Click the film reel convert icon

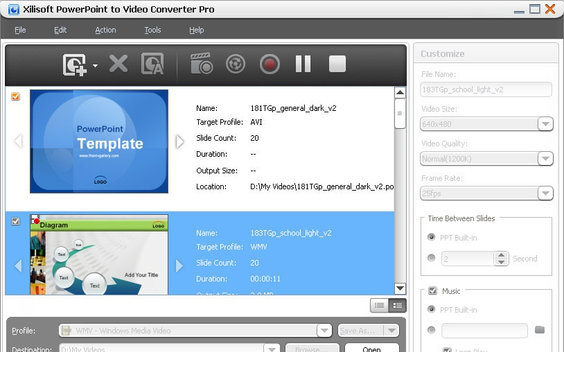[x=235, y=64]
